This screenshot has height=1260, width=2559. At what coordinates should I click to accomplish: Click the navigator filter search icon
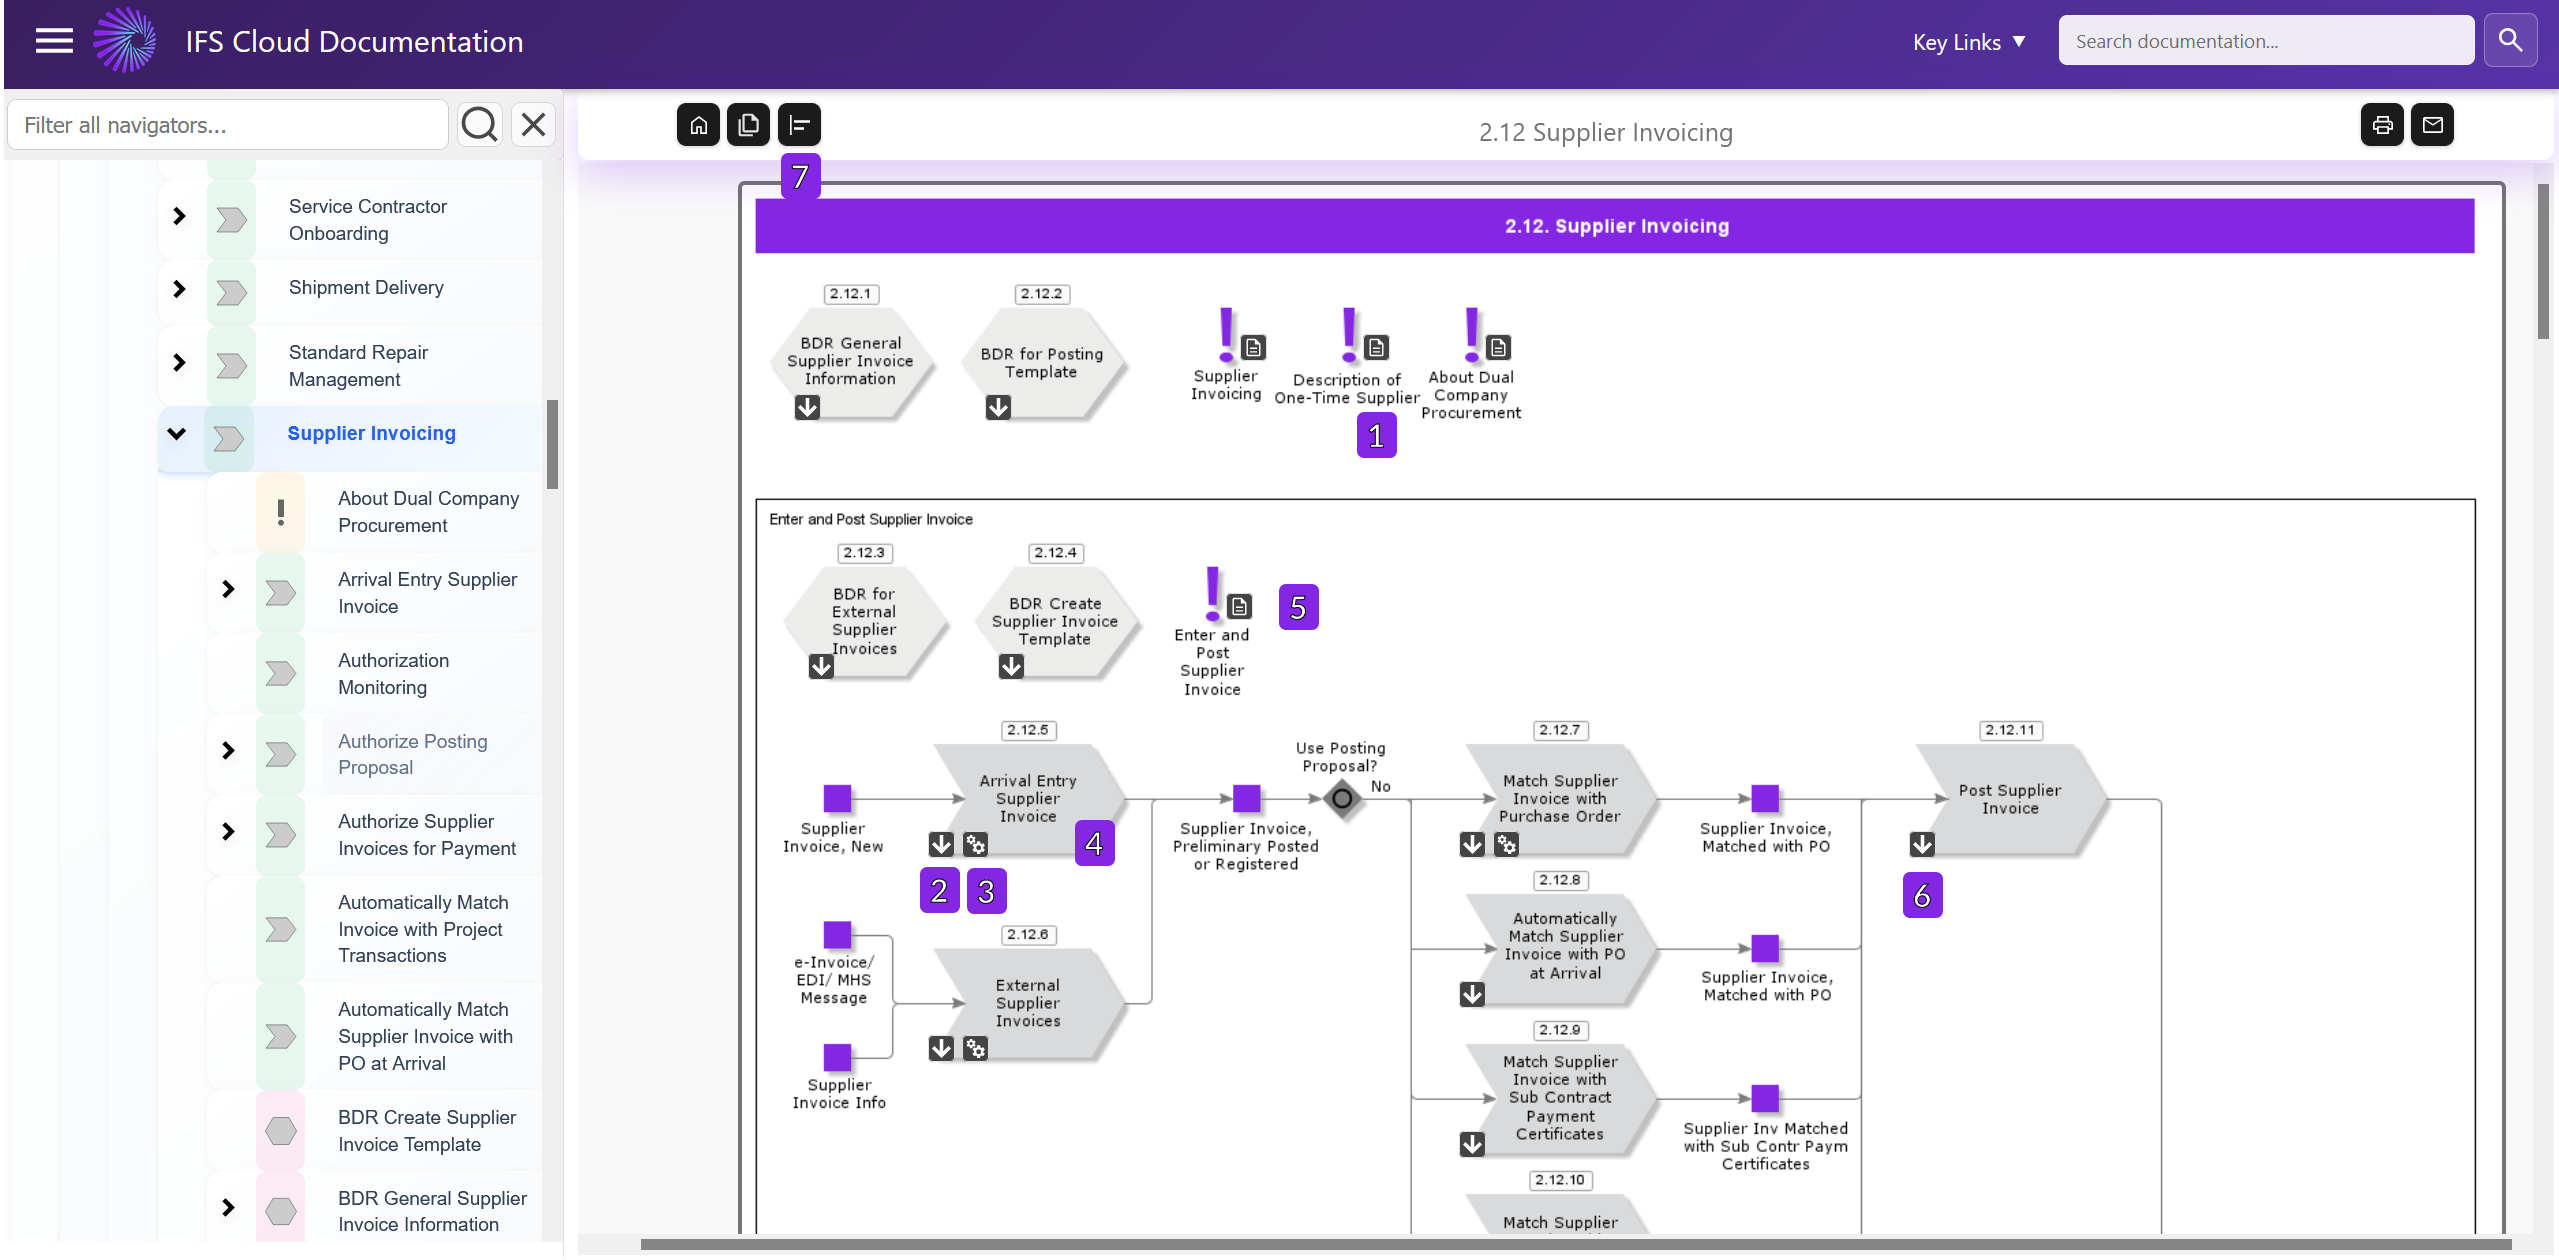click(479, 125)
